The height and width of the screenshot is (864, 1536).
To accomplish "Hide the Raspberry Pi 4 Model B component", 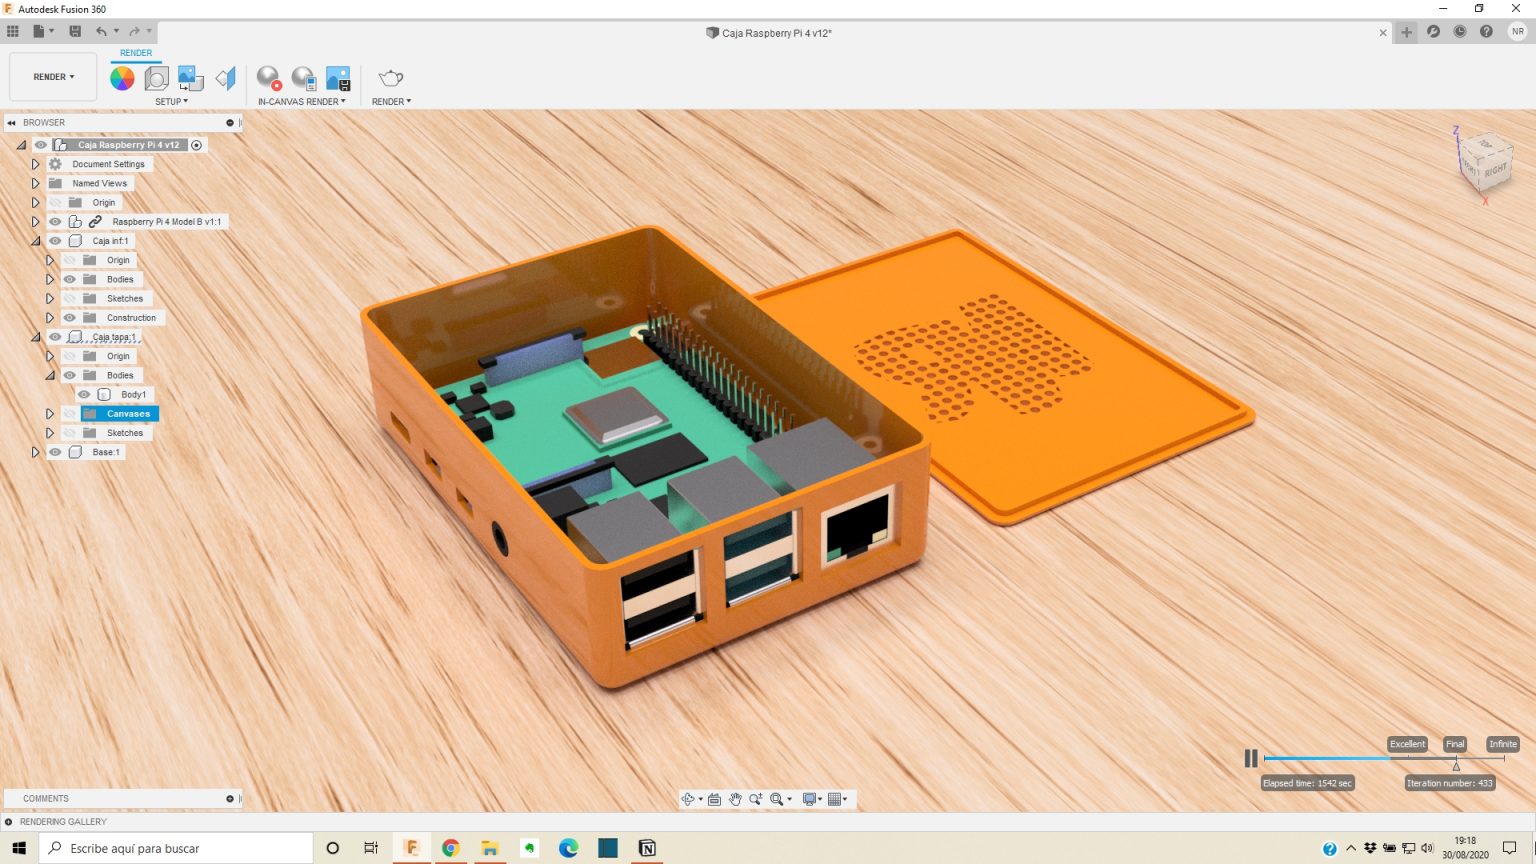I will 55,221.
